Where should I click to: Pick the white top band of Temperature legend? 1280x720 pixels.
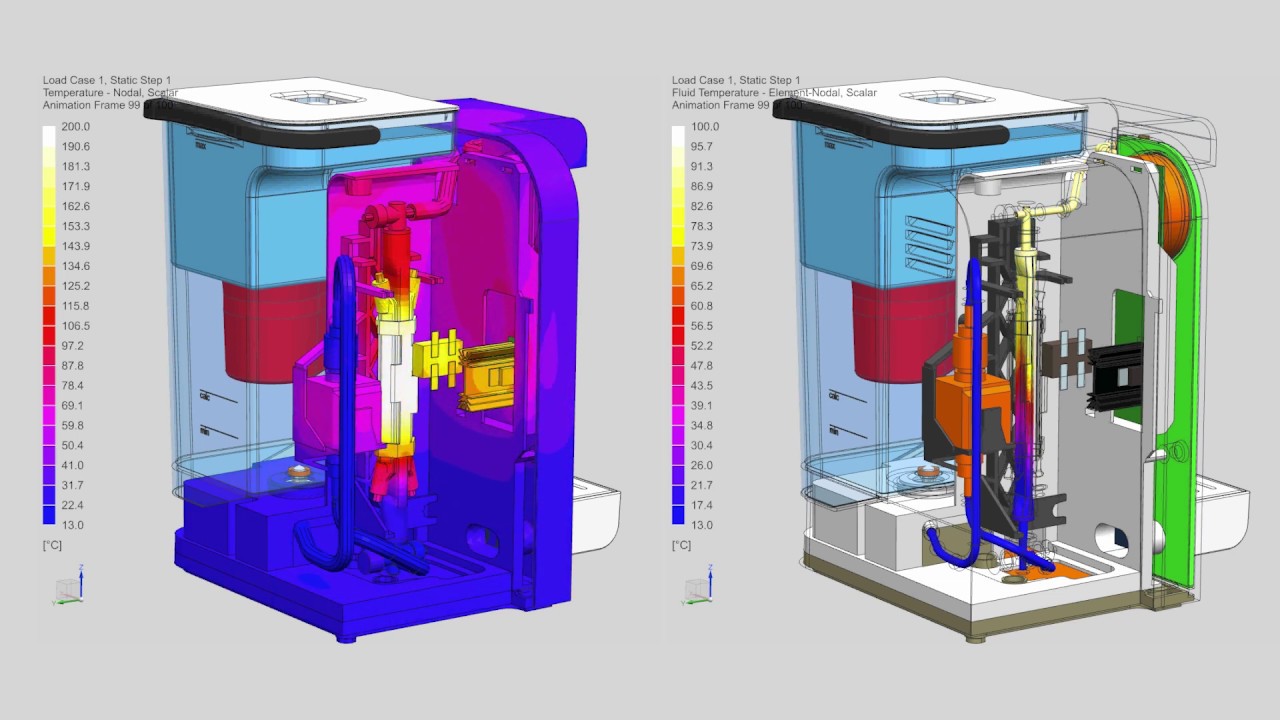coord(49,136)
